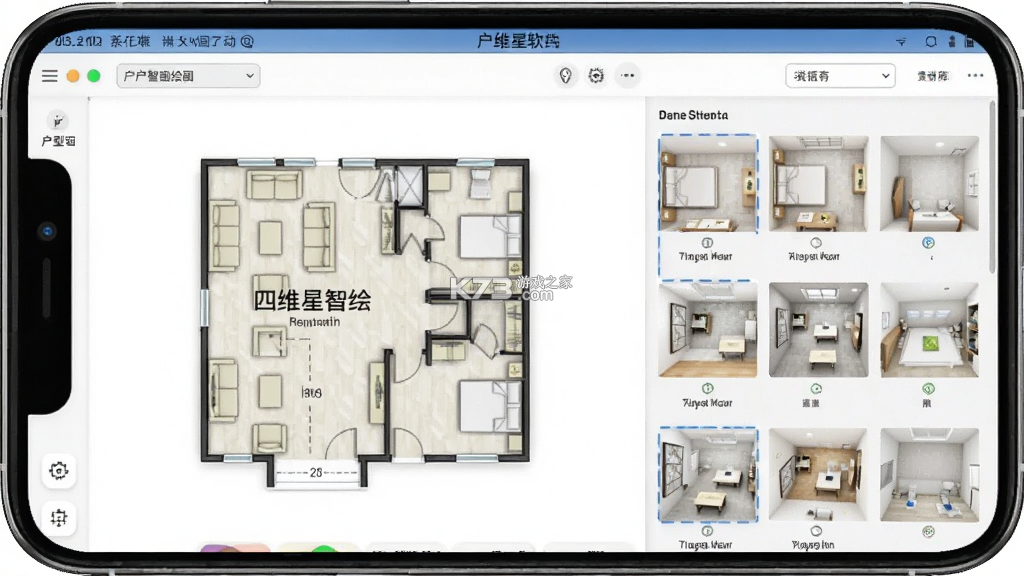The image size is (1024, 576).
Task: Click the orange dot window control
Action: tap(73, 76)
